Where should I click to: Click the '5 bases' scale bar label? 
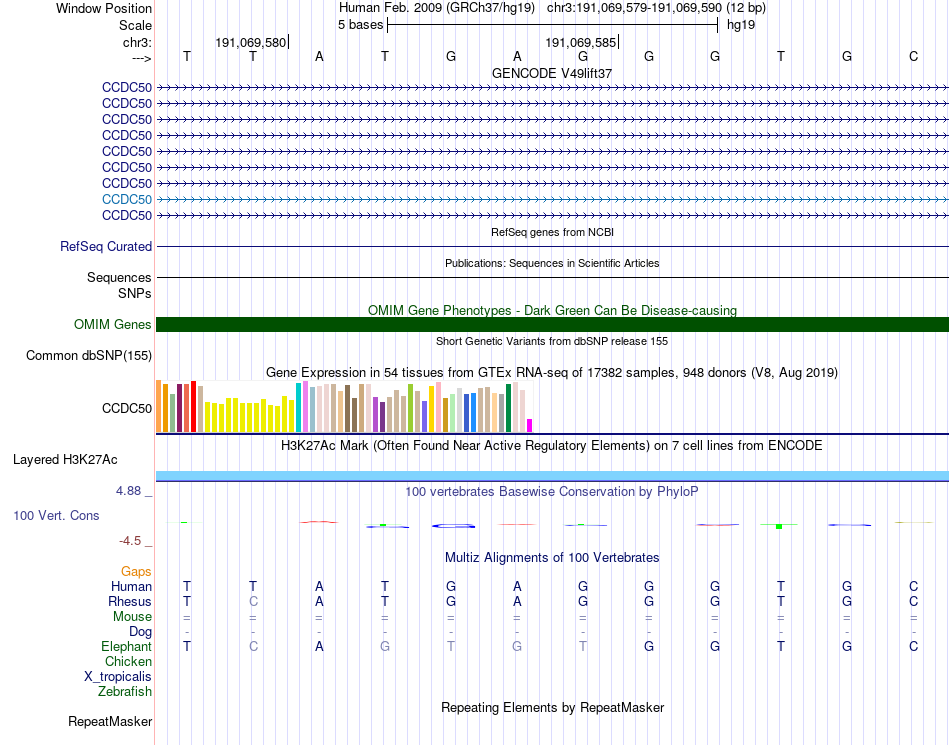[x=360, y=25]
